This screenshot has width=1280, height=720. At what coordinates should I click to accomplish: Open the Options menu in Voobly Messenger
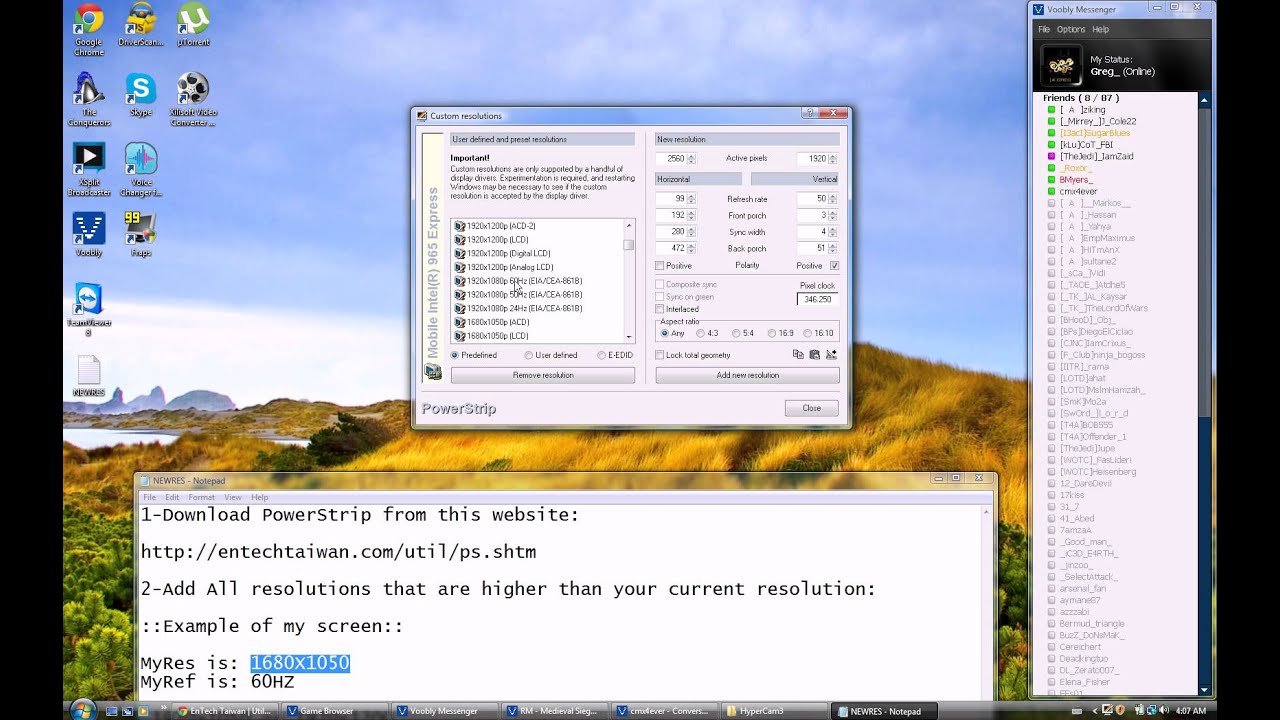(1071, 29)
